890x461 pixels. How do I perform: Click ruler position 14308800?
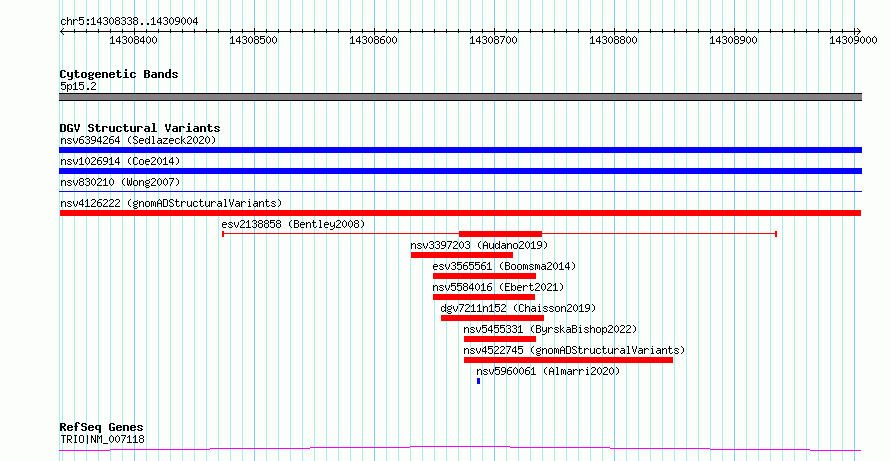point(614,40)
